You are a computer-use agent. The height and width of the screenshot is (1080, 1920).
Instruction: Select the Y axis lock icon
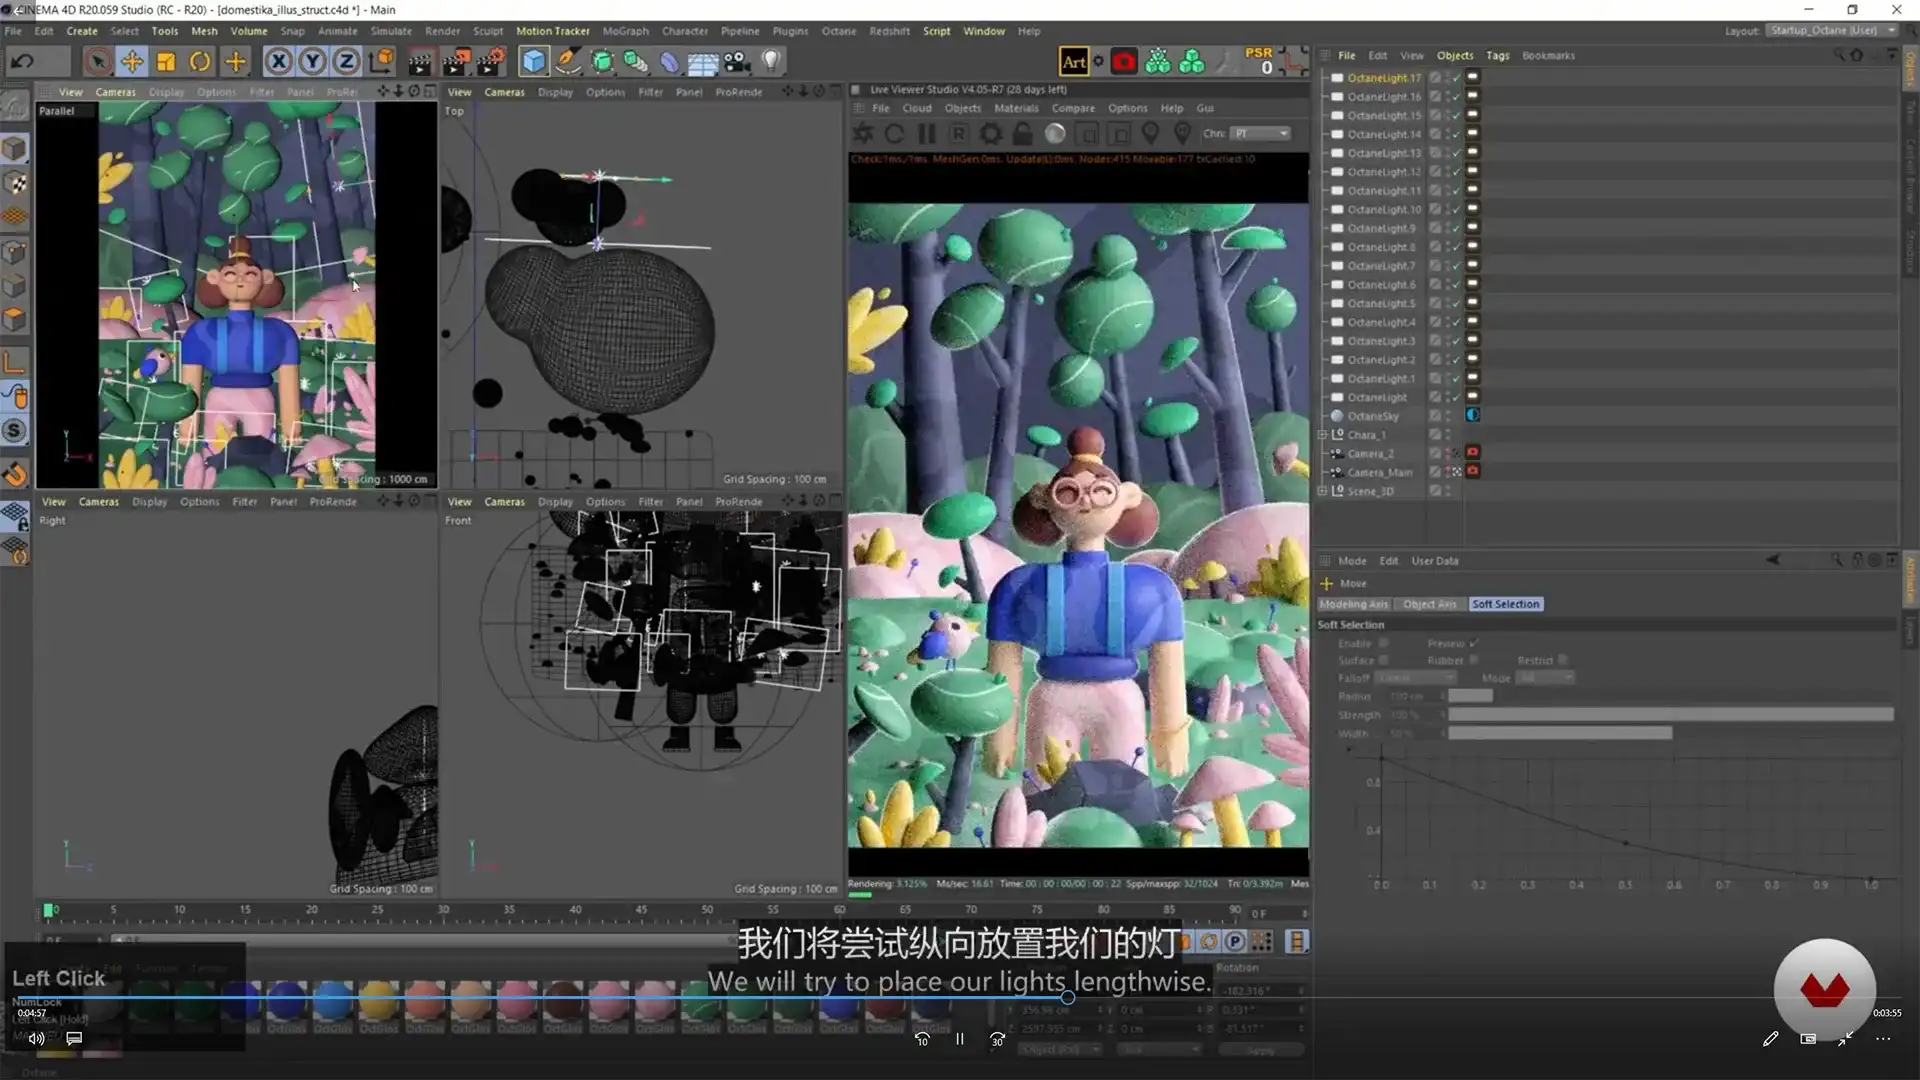click(x=312, y=61)
